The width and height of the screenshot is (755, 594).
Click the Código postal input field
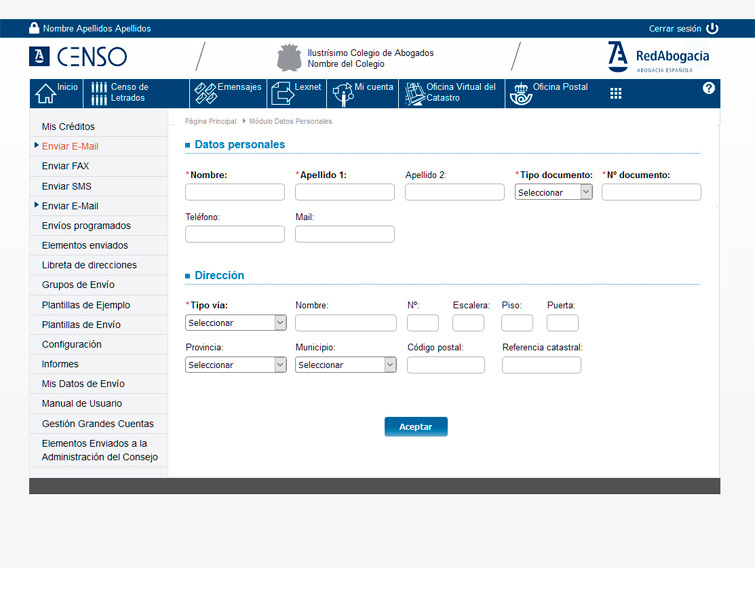point(446,365)
